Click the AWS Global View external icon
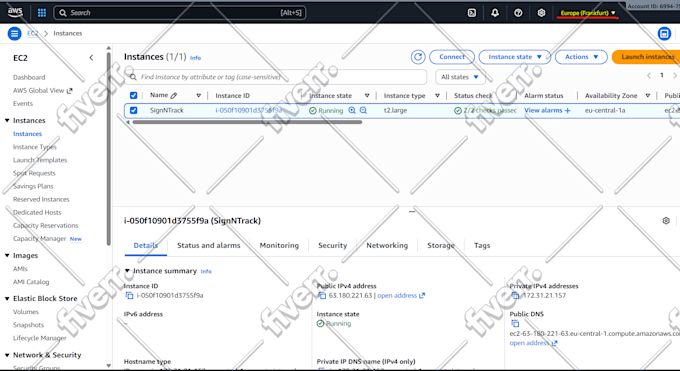The width and height of the screenshot is (680, 371). point(69,91)
